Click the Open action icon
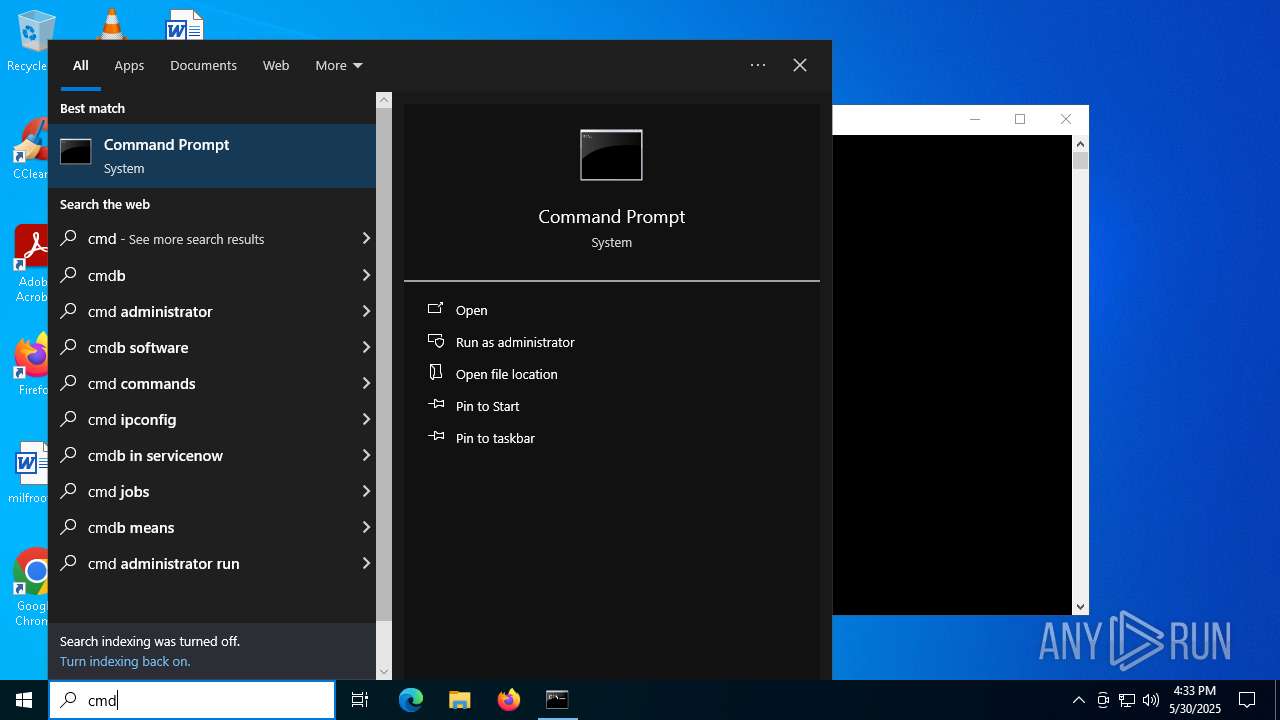Screen dimensions: 1280x720 (435, 309)
